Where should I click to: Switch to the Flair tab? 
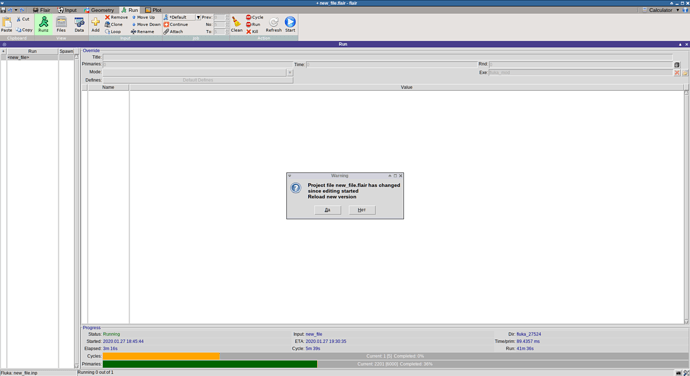click(41, 10)
